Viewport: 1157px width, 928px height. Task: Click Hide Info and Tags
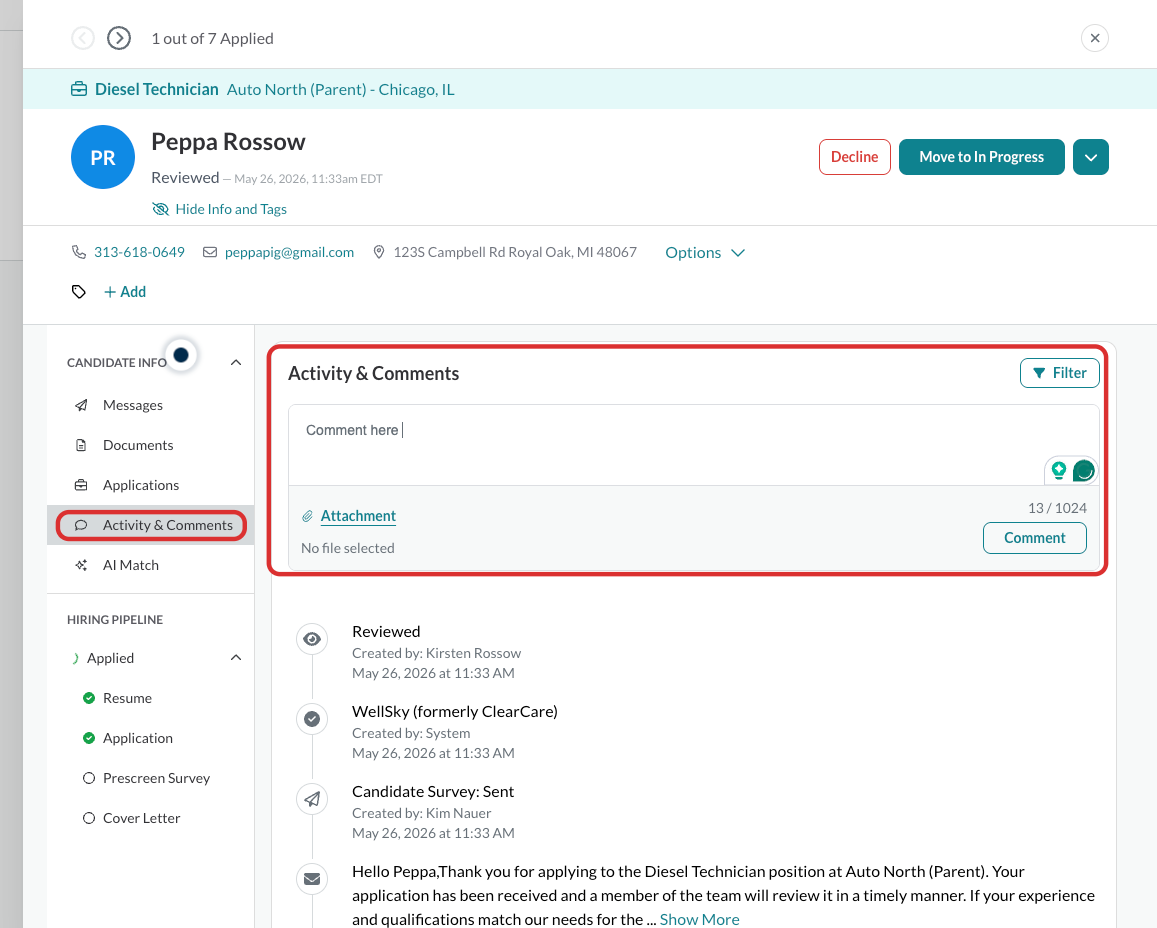(x=219, y=209)
